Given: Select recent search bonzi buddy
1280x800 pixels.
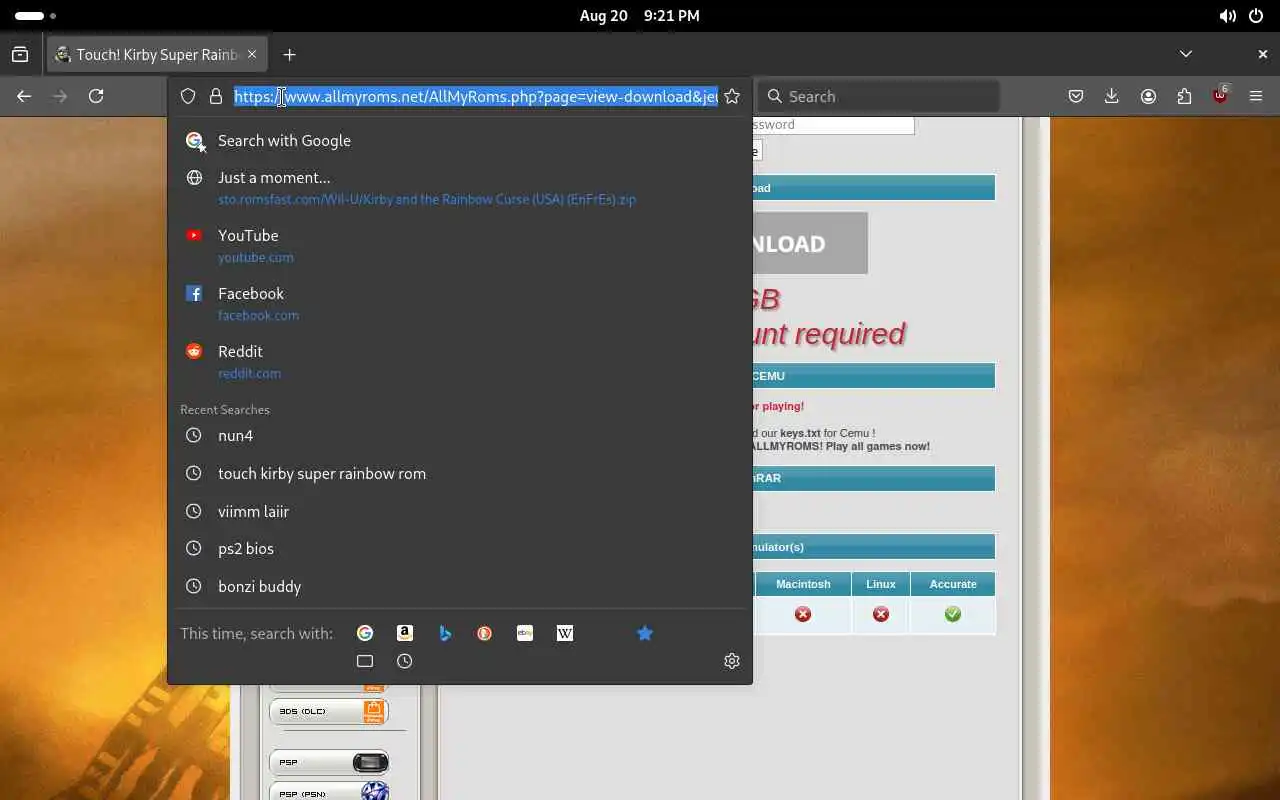Looking at the screenshot, I should coord(460,587).
